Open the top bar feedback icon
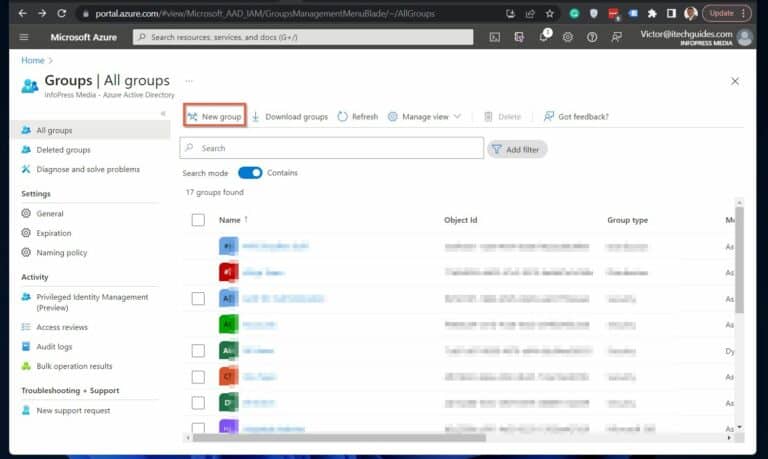 (616, 37)
